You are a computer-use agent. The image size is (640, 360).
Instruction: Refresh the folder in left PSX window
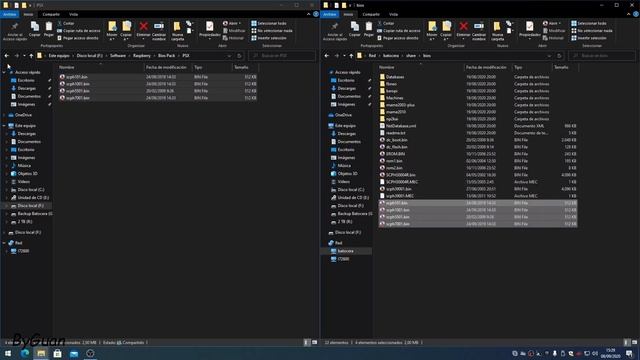[x=239, y=56]
